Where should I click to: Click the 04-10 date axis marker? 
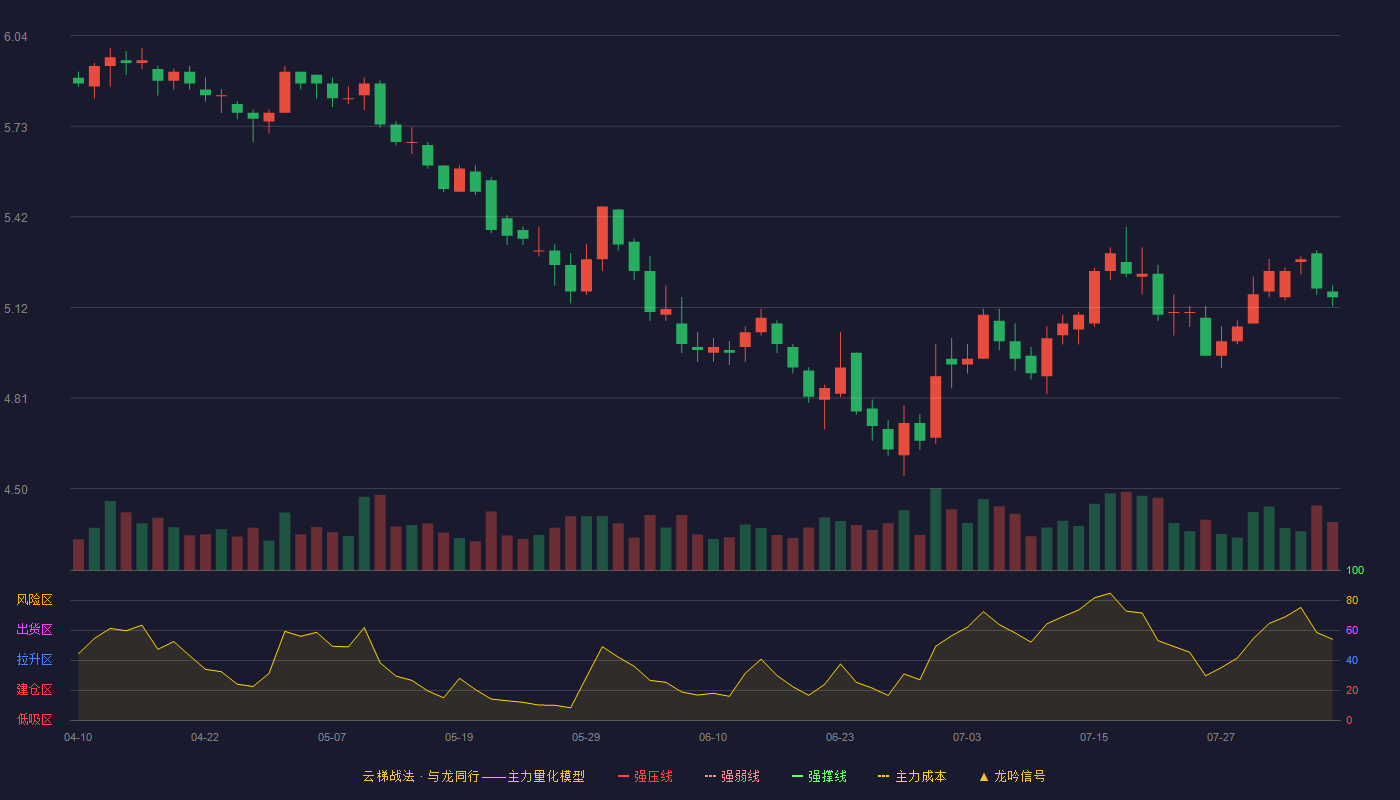[78, 737]
